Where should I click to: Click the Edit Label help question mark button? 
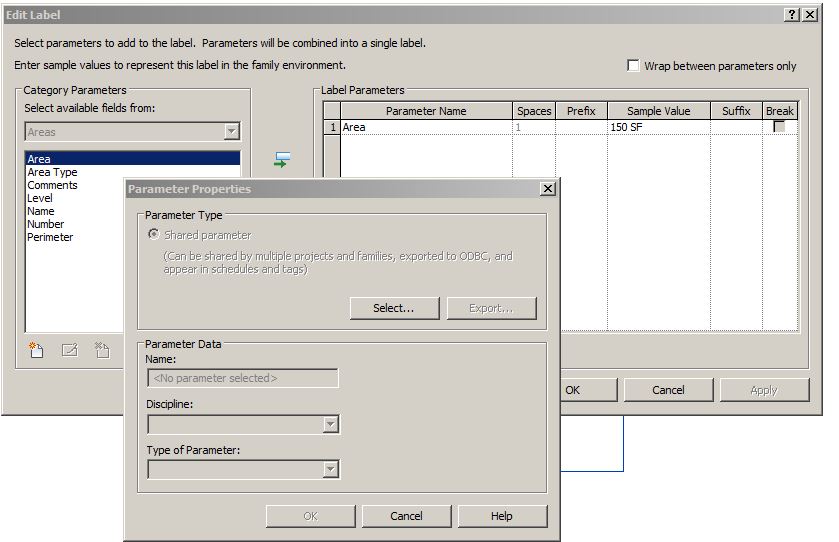792,14
